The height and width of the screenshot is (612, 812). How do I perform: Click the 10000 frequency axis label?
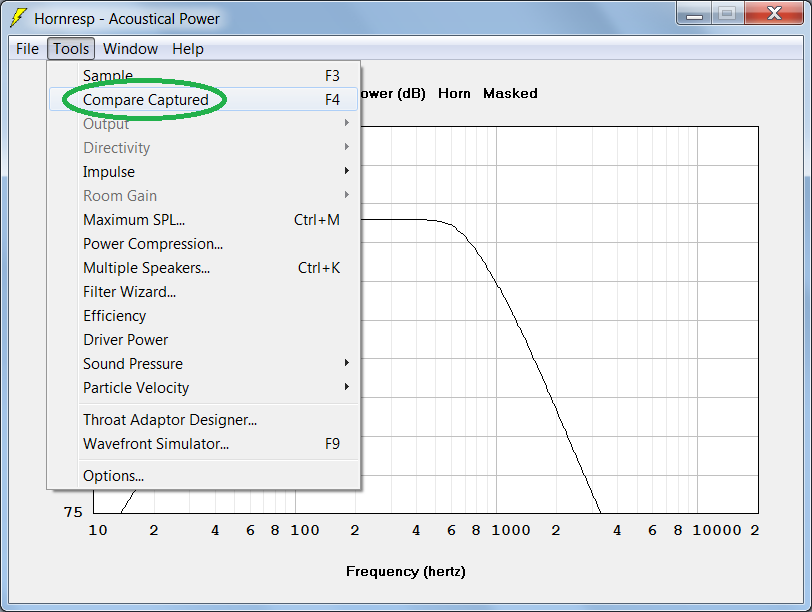tap(717, 530)
